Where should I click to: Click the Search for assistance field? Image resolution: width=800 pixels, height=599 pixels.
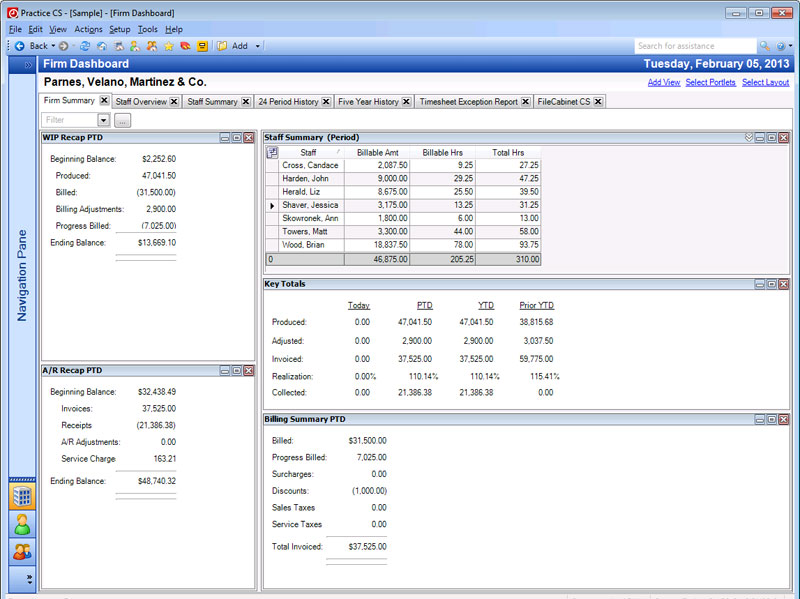coord(695,46)
